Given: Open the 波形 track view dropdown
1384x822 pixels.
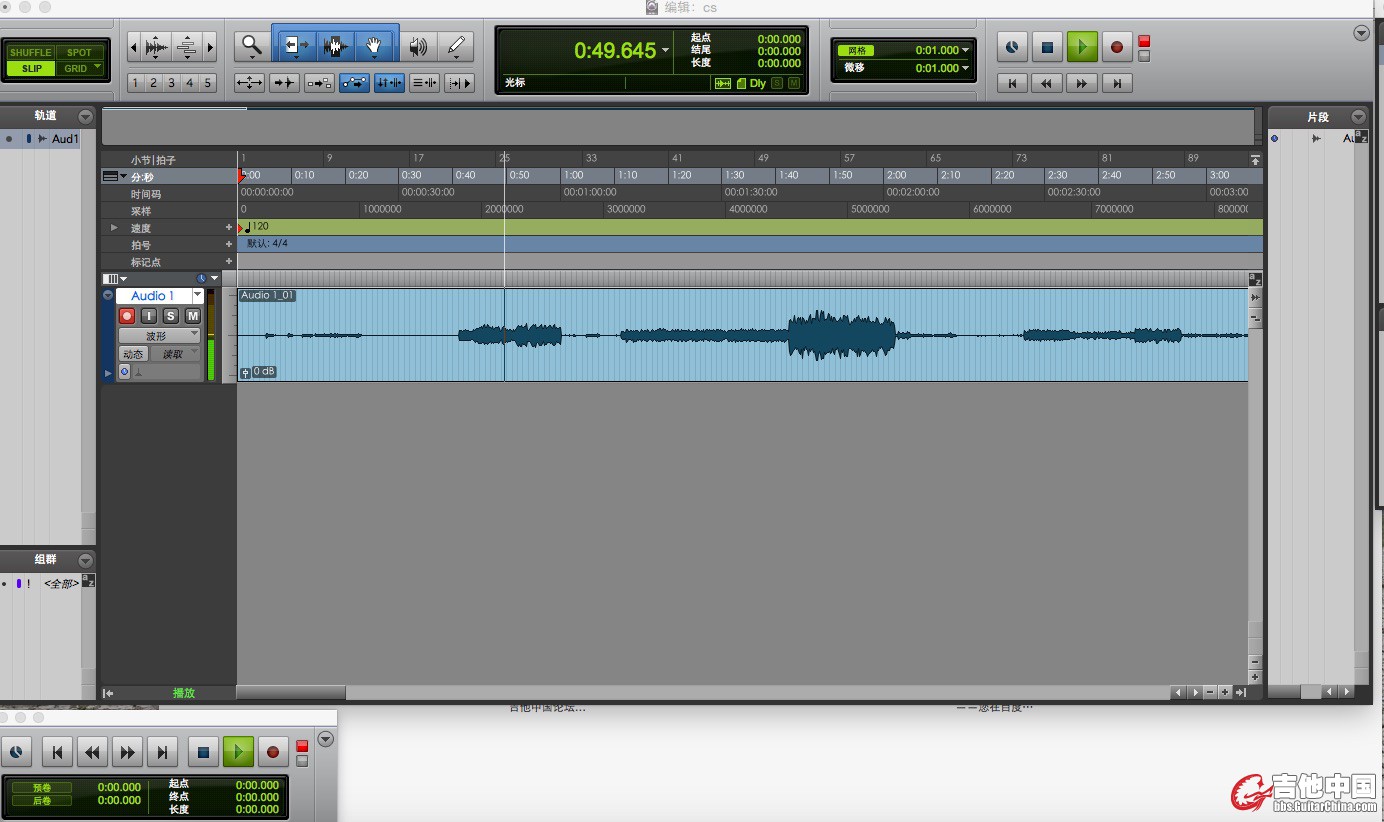Looking at the screenshot, I should point(159,336).
